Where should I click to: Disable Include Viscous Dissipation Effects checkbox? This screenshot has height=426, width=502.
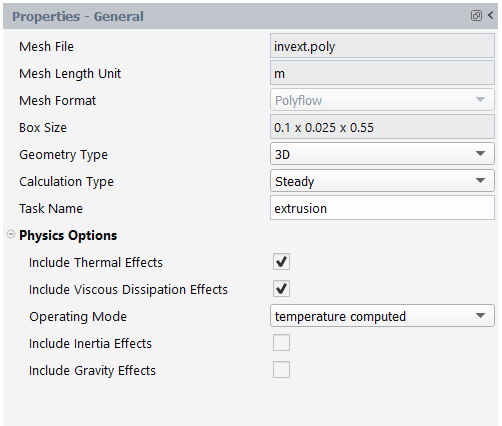[281, 289]
